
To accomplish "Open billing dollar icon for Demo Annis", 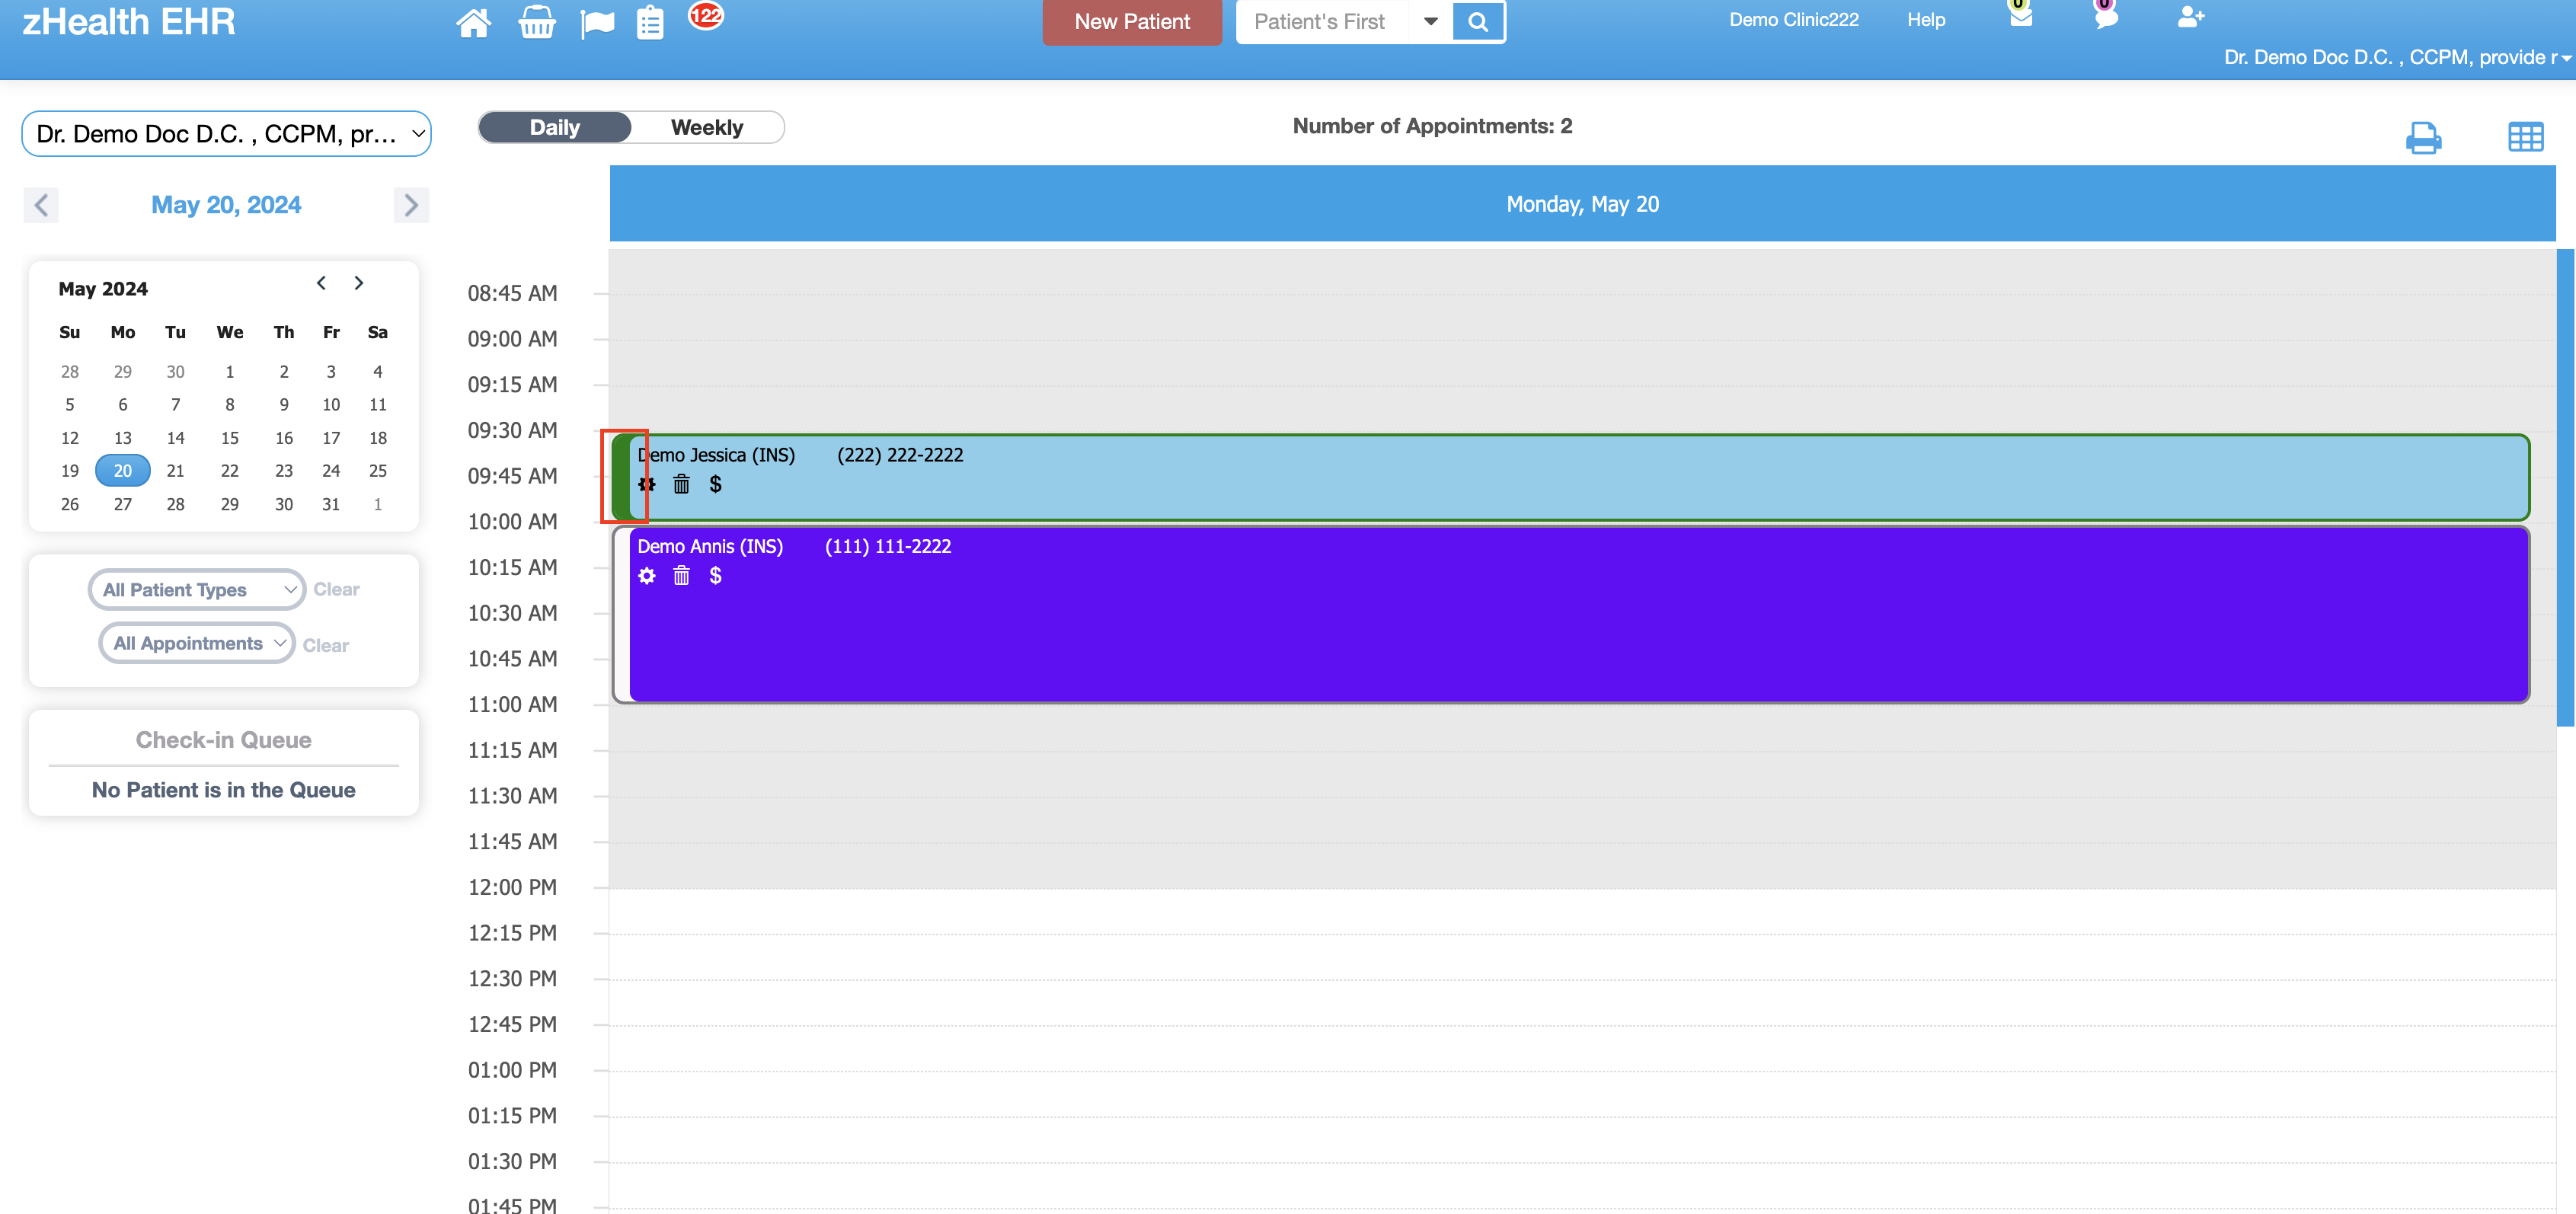I will 715,576.
